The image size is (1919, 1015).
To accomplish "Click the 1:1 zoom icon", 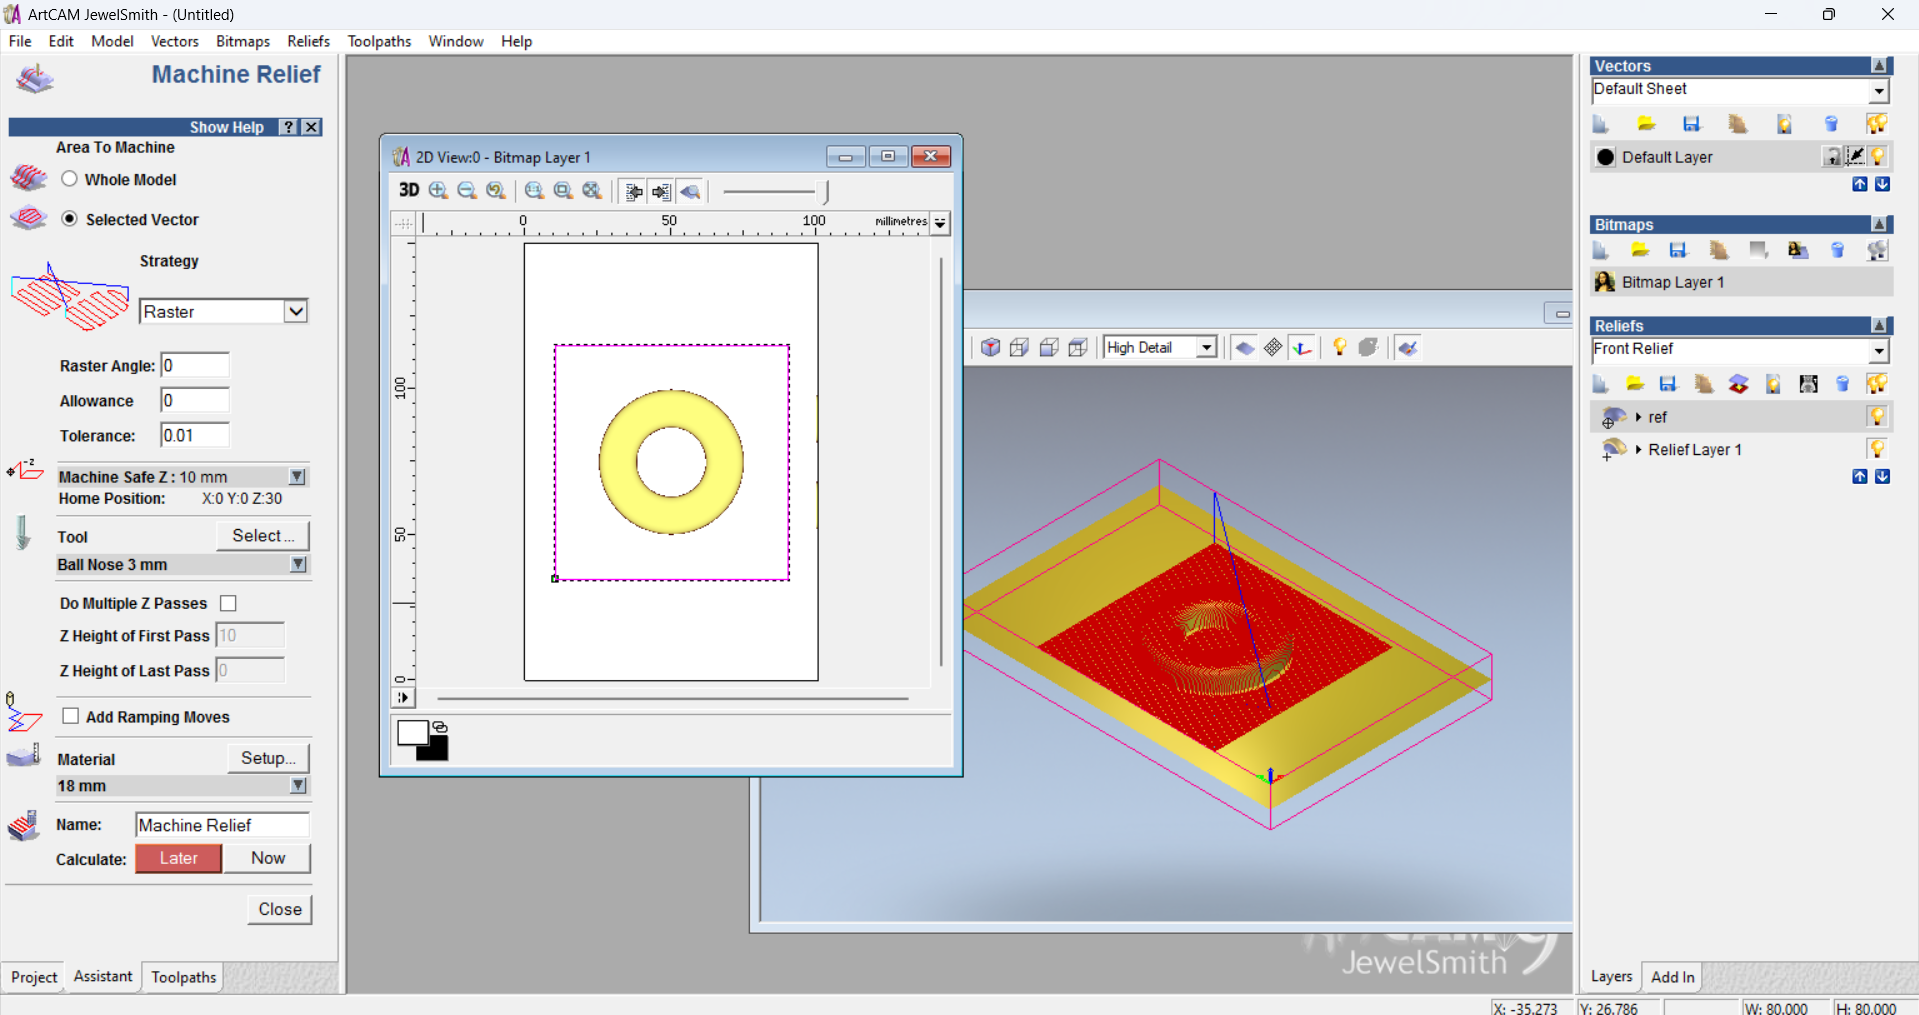I will (x=534, y=190).
